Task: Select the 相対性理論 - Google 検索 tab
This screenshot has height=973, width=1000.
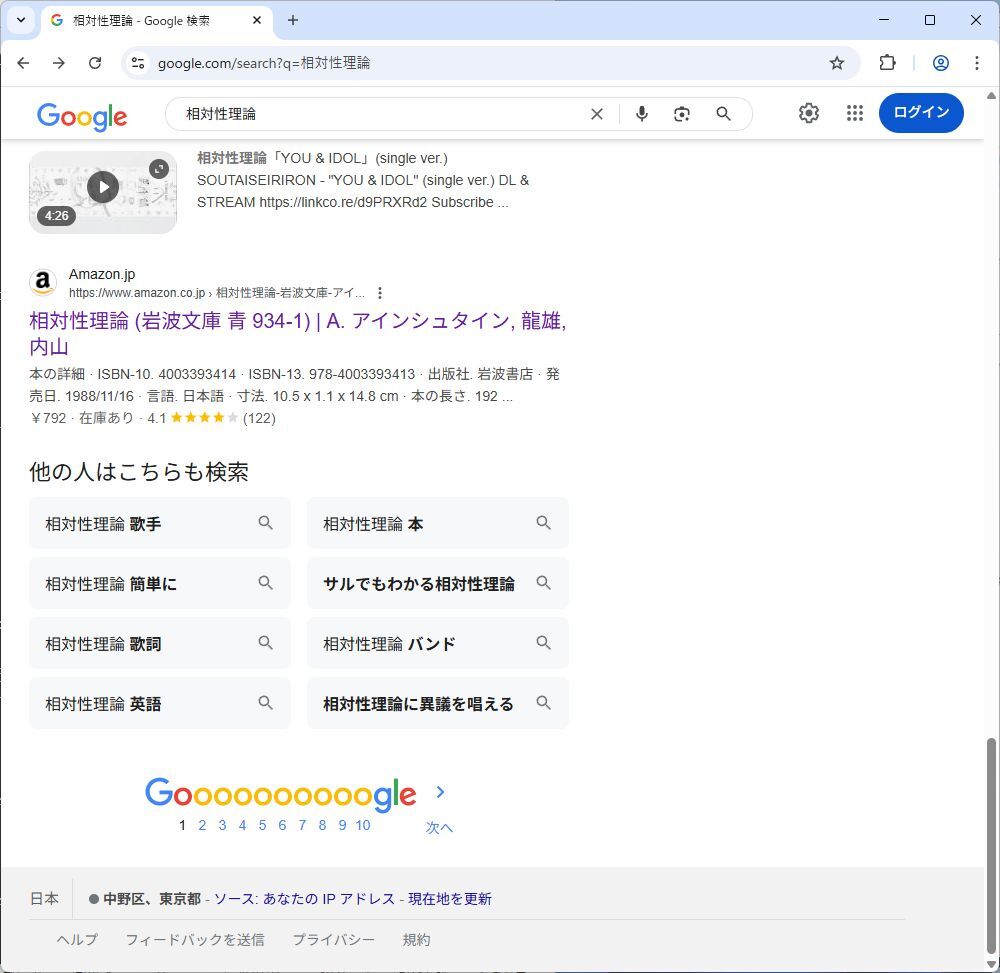Action: (x=157, y=20)
